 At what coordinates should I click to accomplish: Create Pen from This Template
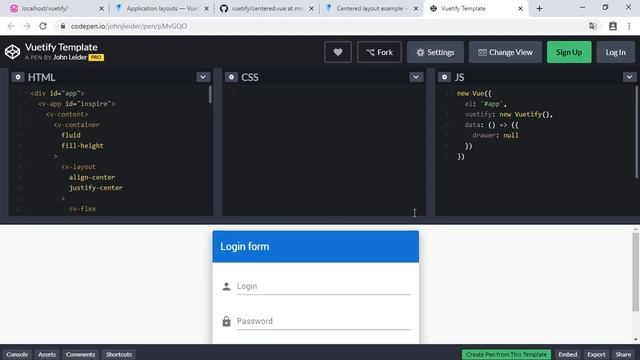[506, 354]
